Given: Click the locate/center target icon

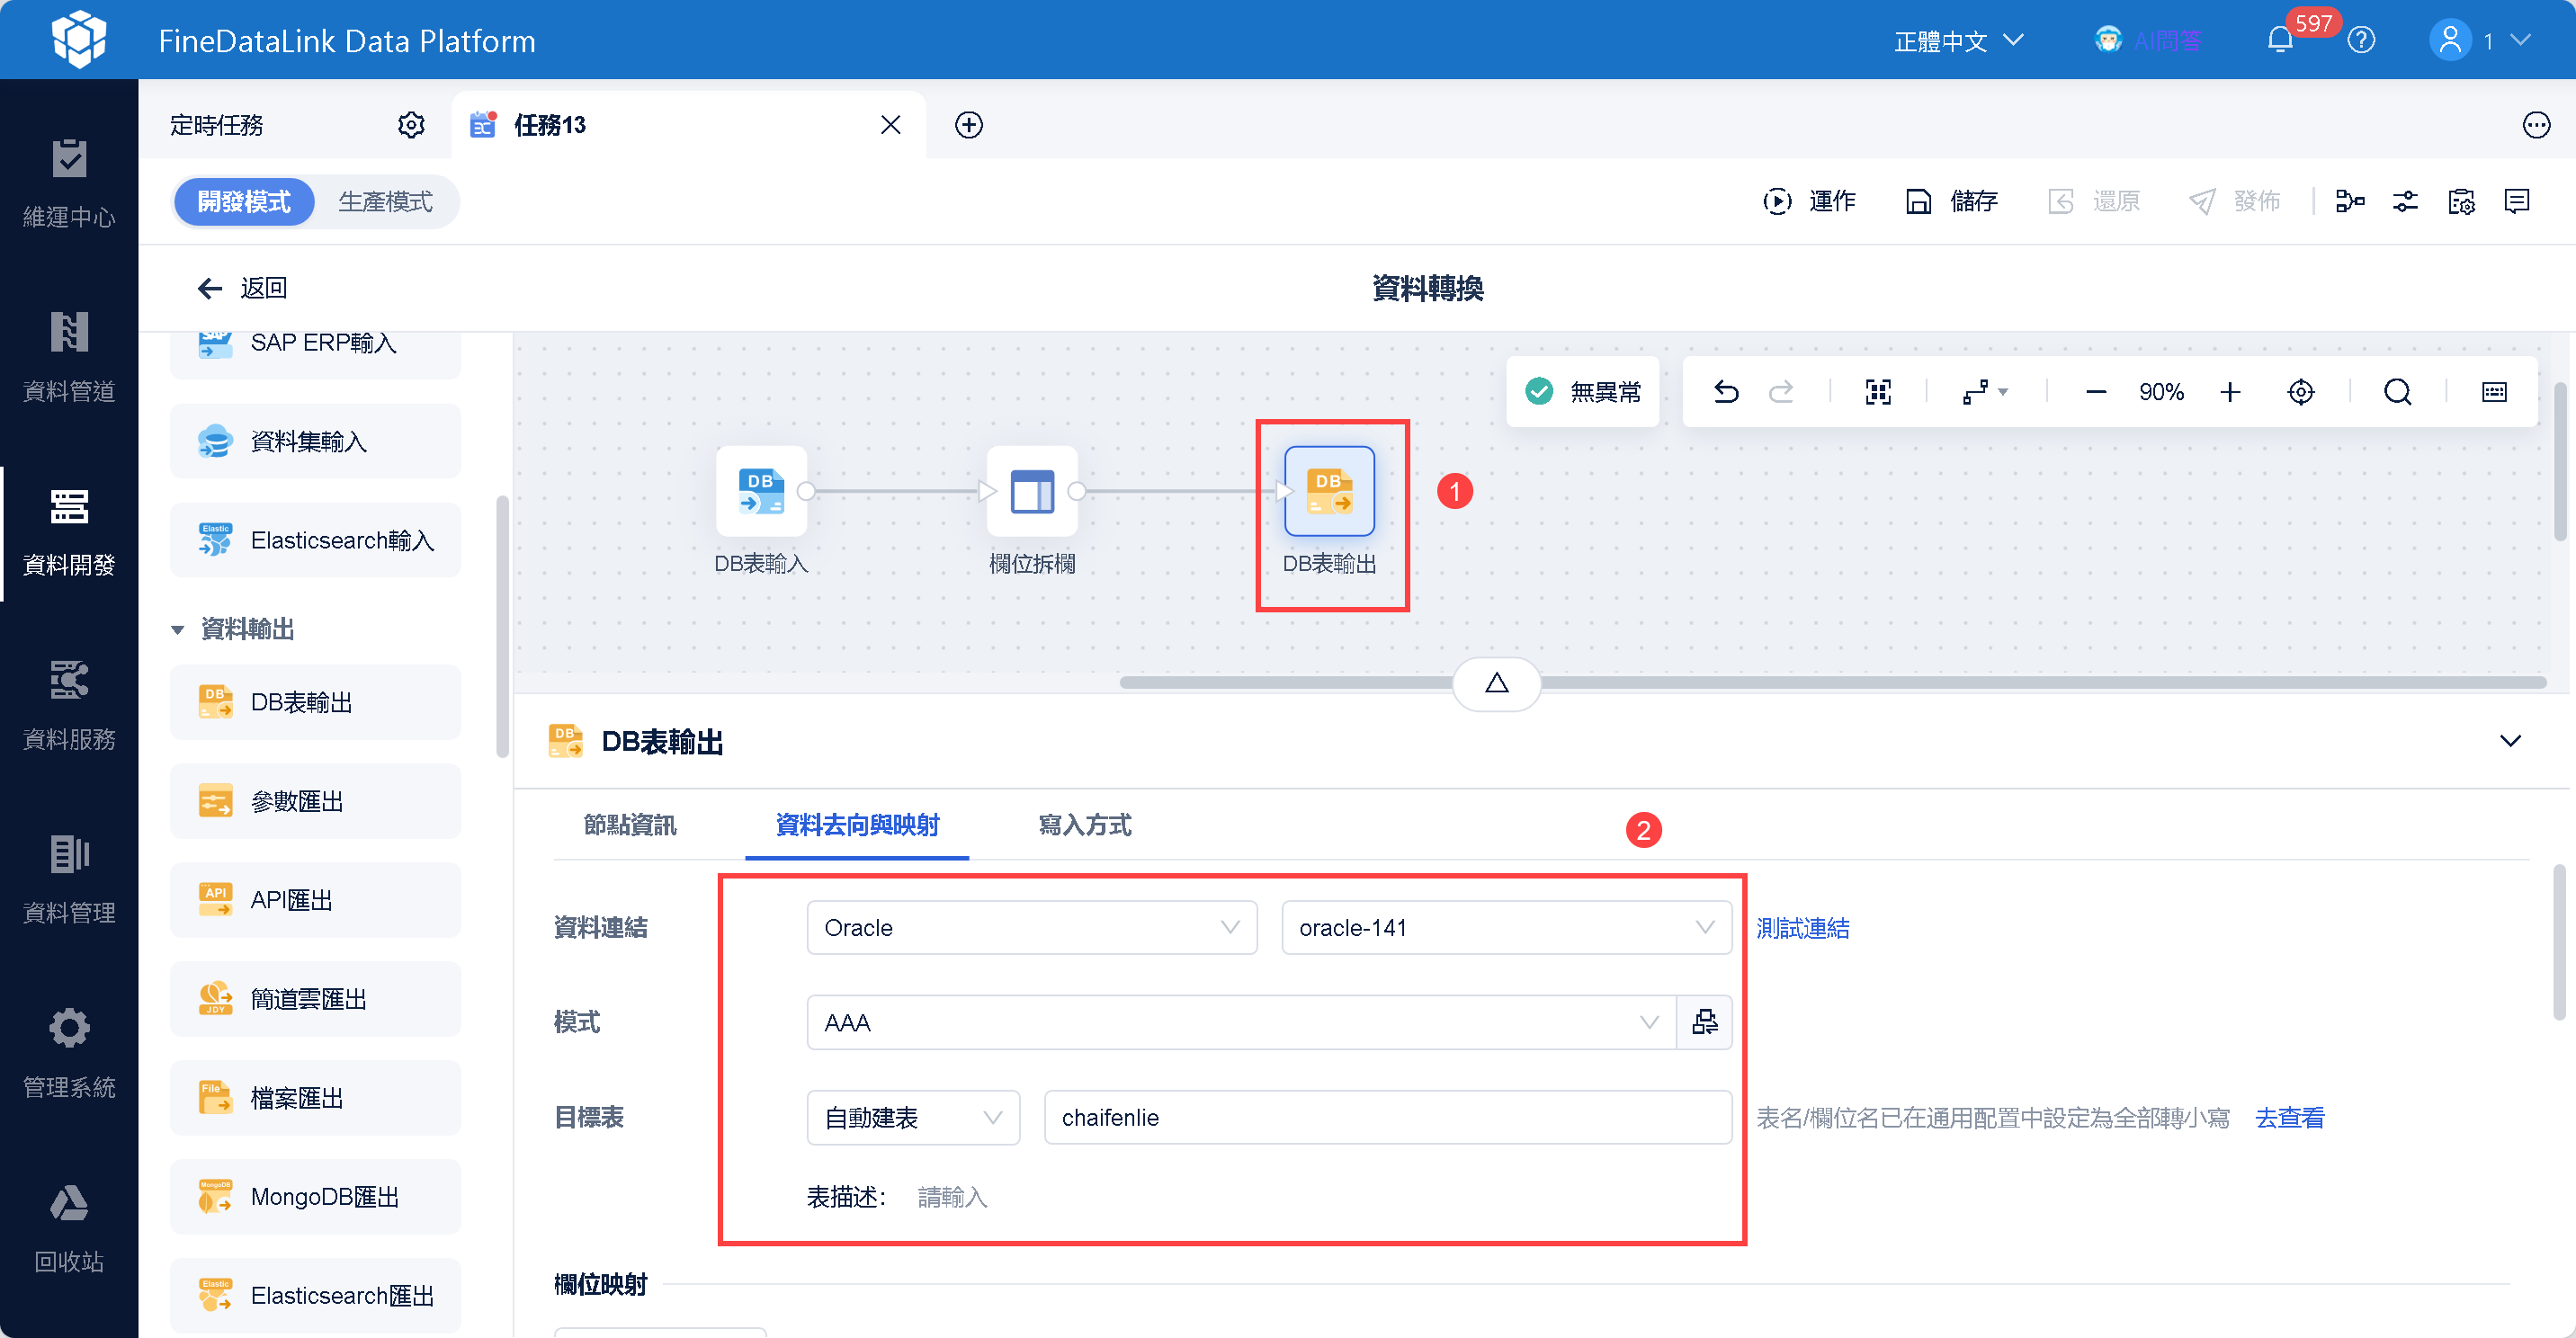Looking at the screenshot, I should pyautogui.click(x=2300, y=392).
